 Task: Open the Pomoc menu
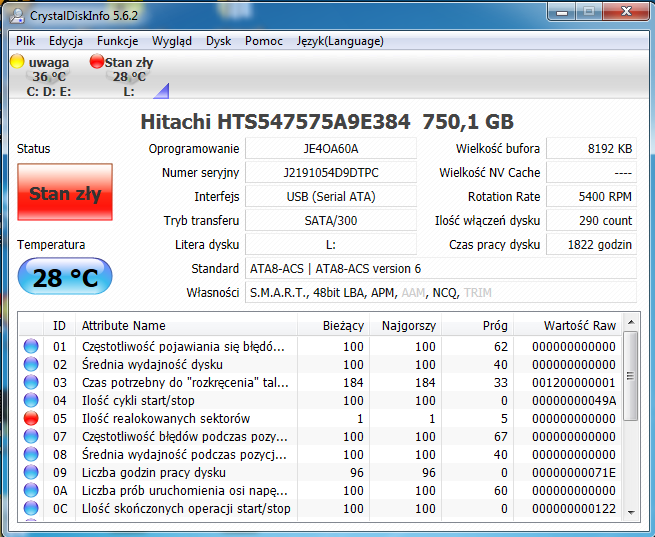[x=264, y=41]
